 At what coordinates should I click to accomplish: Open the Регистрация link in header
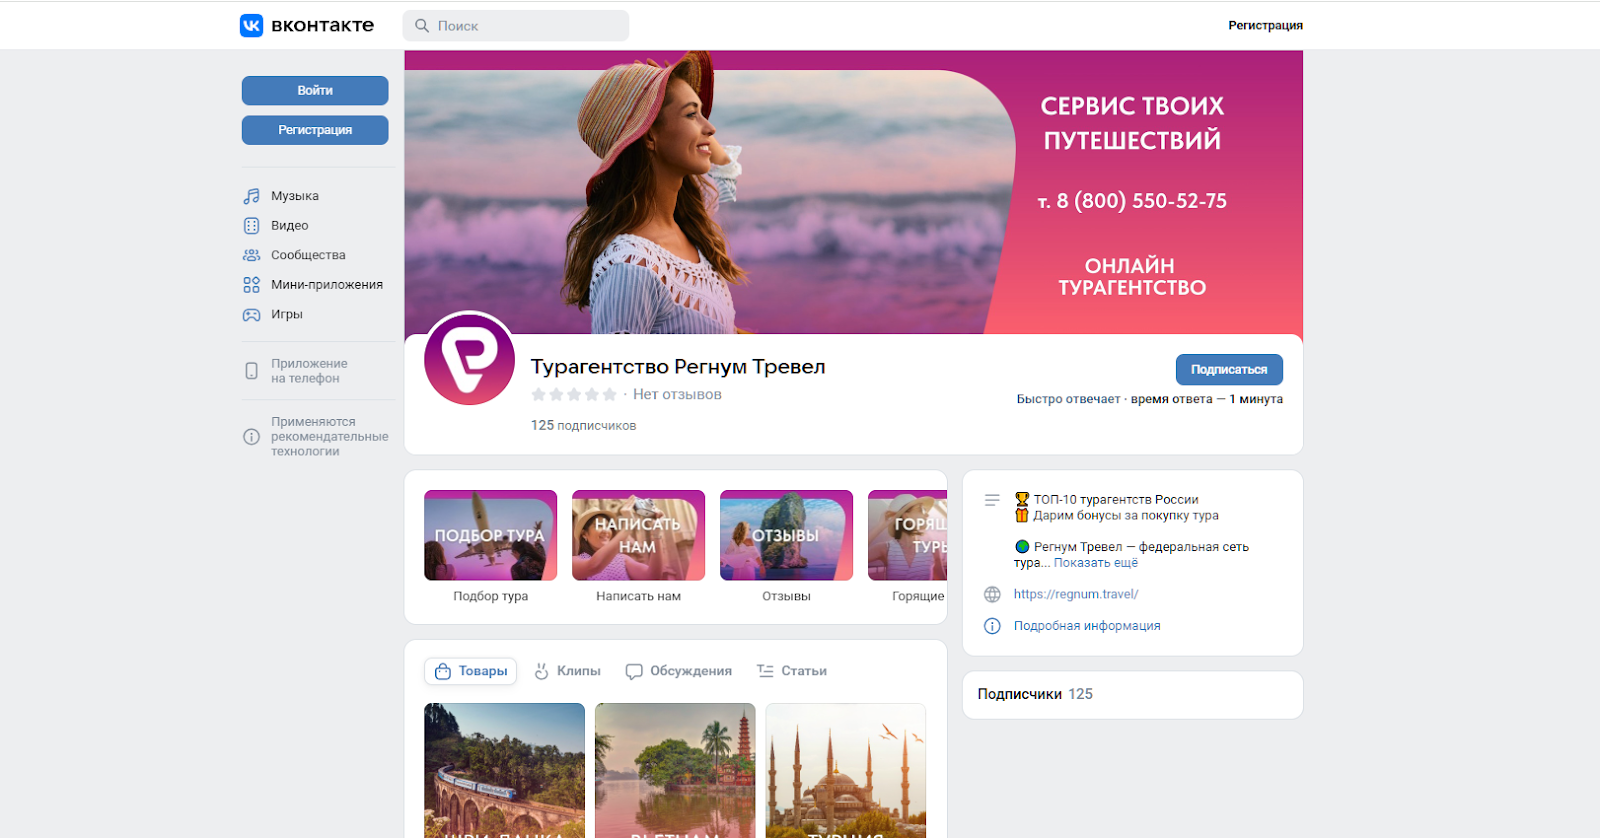point(1266,26)
